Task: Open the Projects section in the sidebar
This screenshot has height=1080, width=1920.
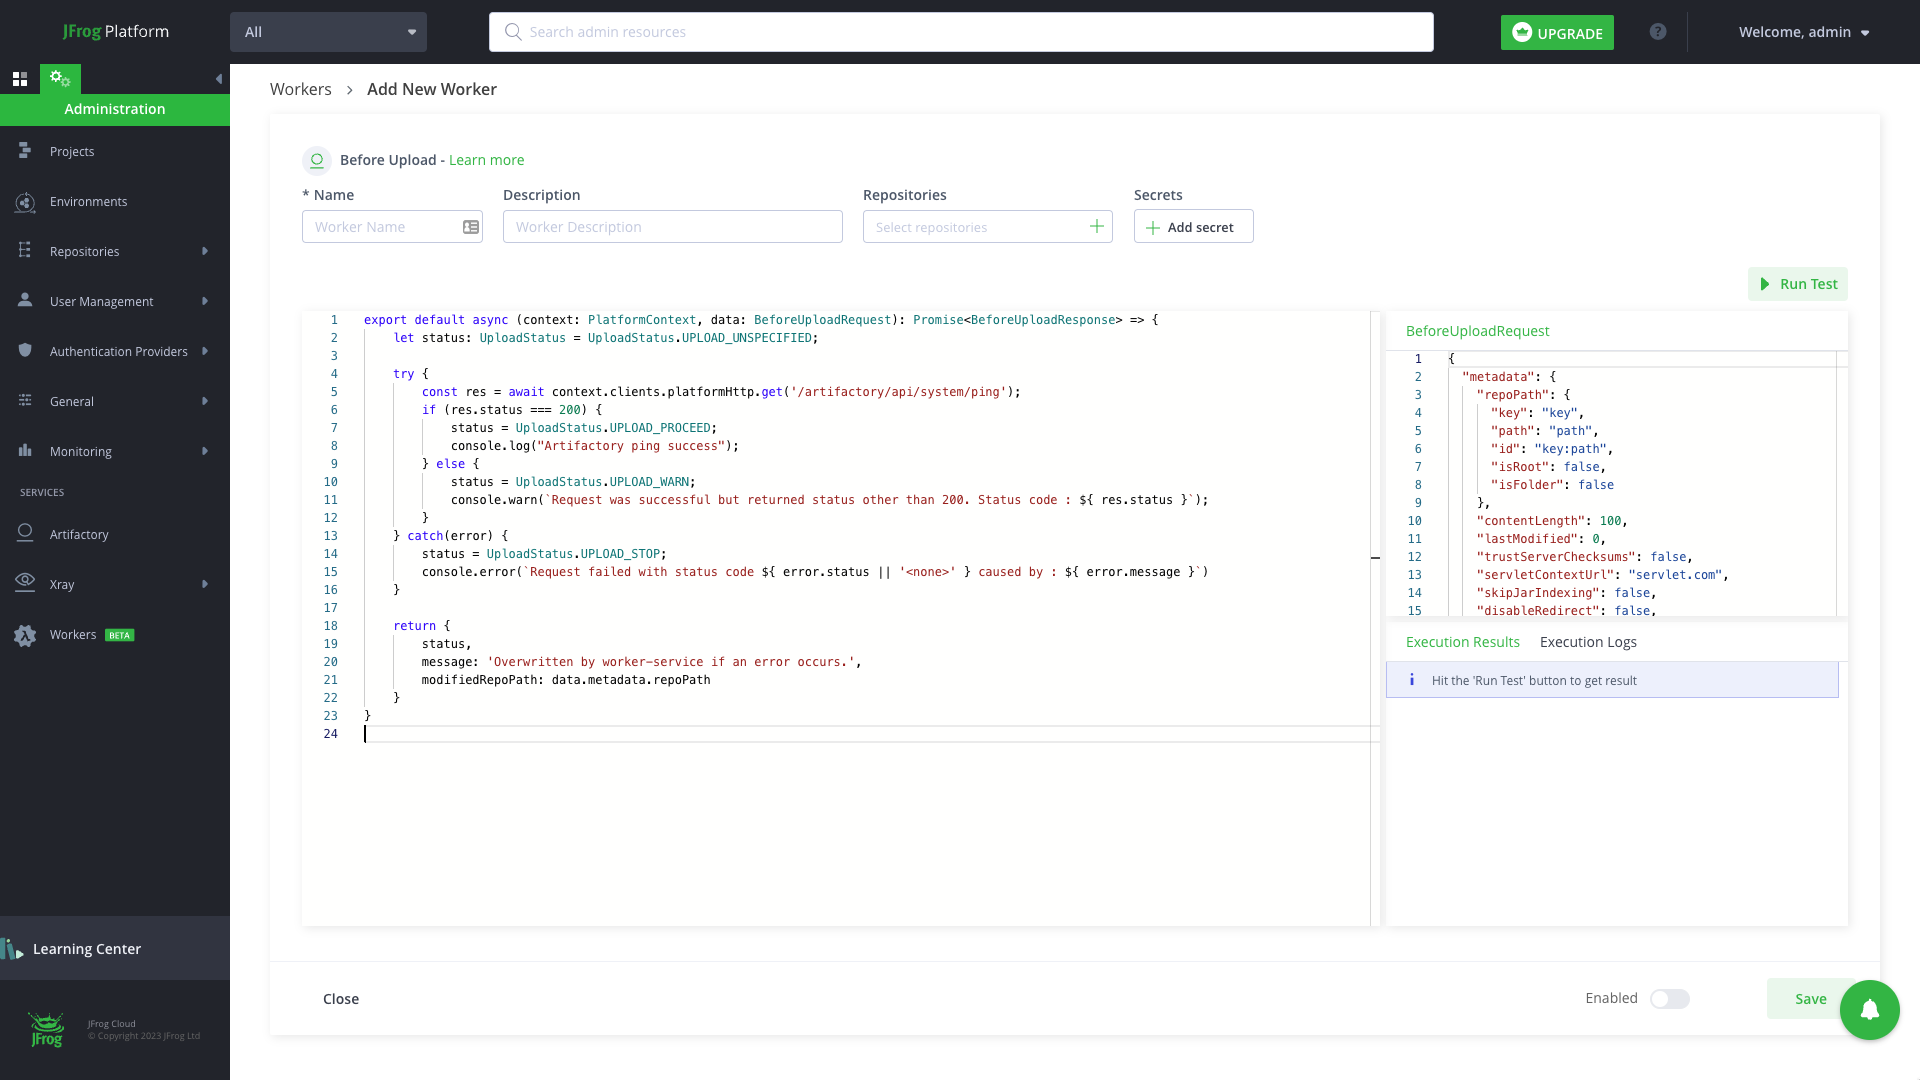Action: (x=71, y=151)
